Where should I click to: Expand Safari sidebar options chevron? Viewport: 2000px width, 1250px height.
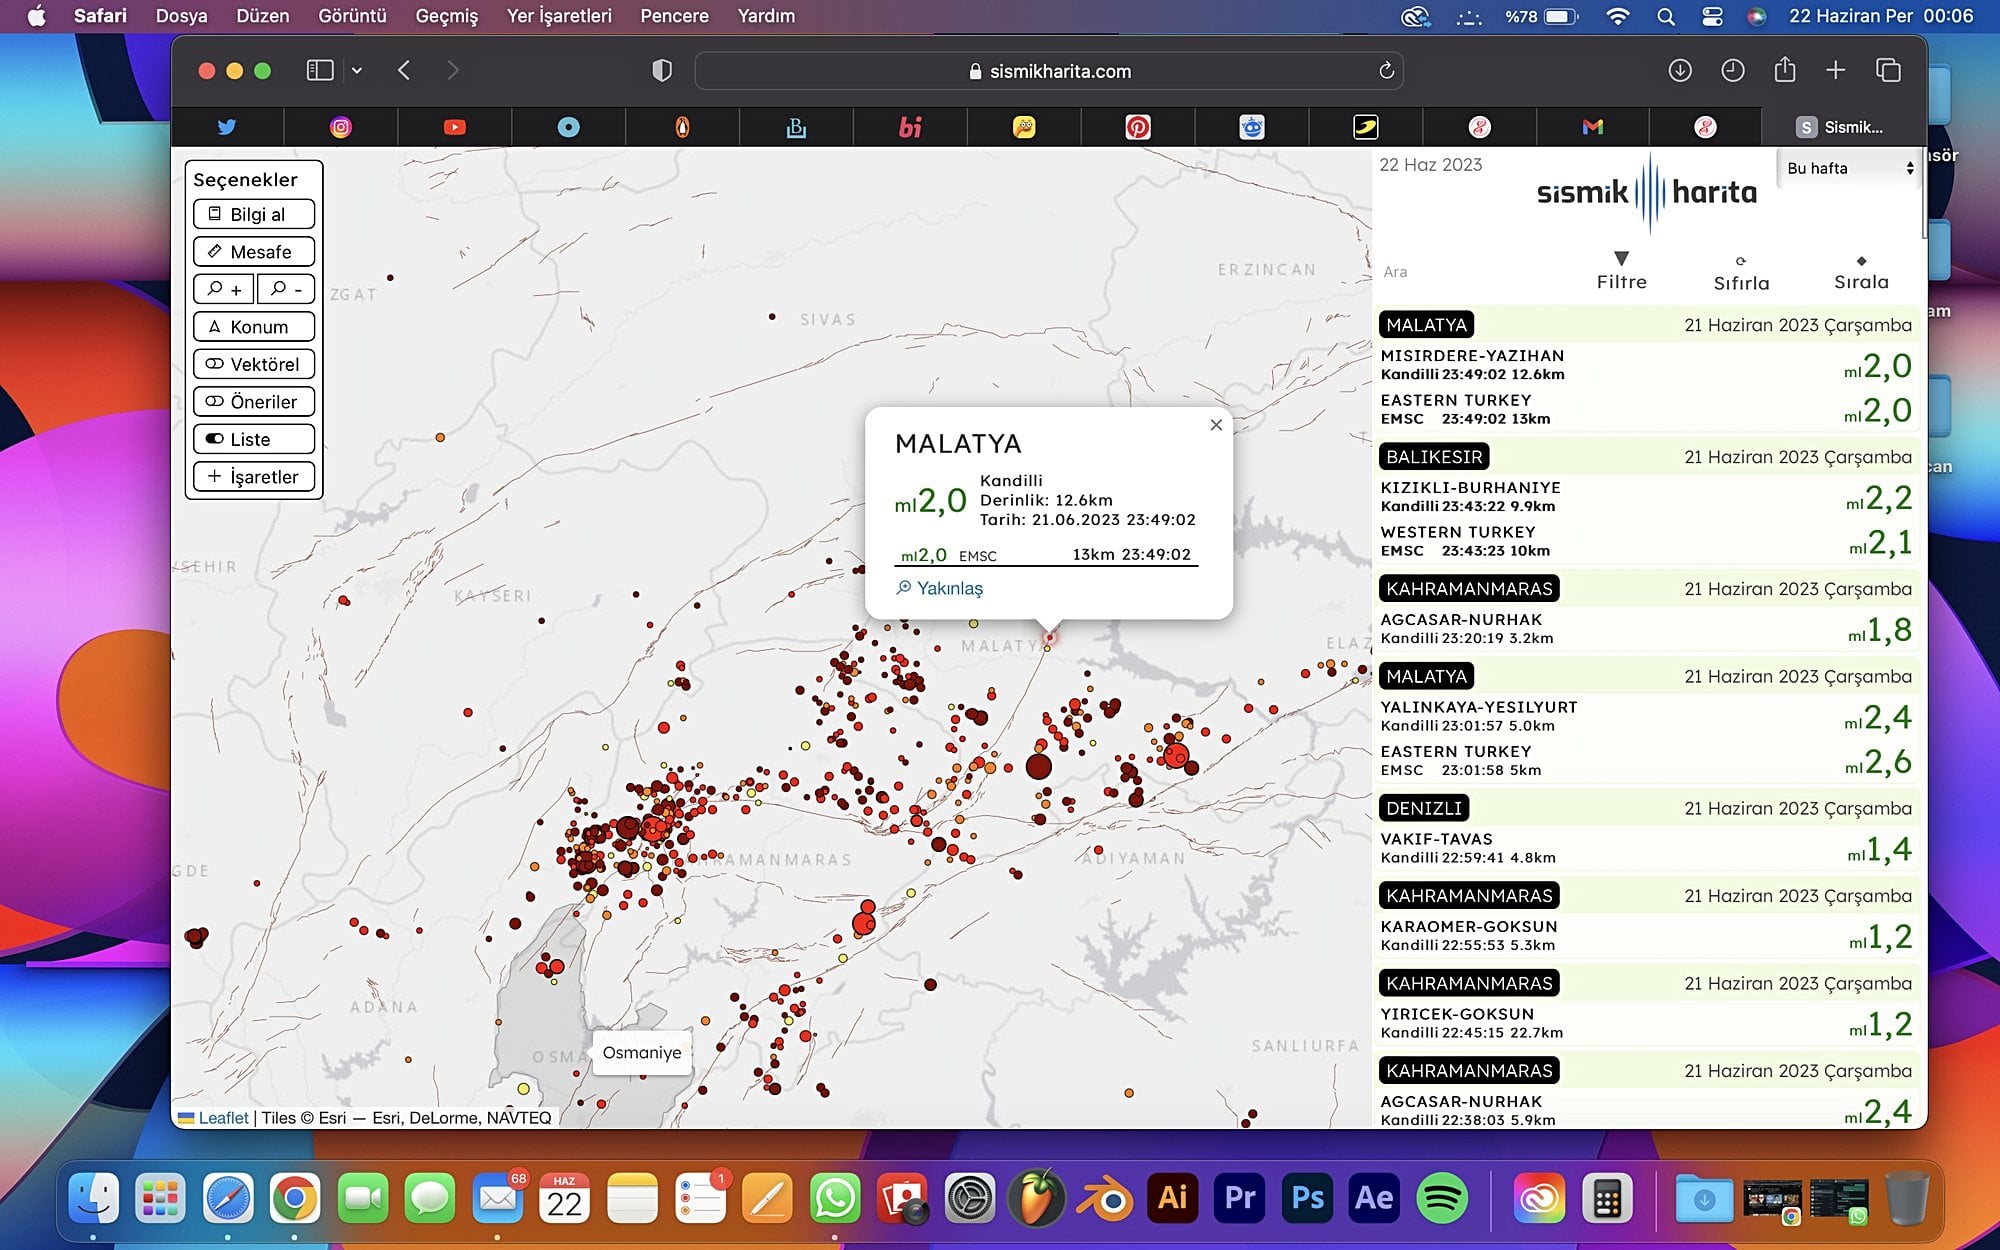pyautogui.click(x=357, y=71)
